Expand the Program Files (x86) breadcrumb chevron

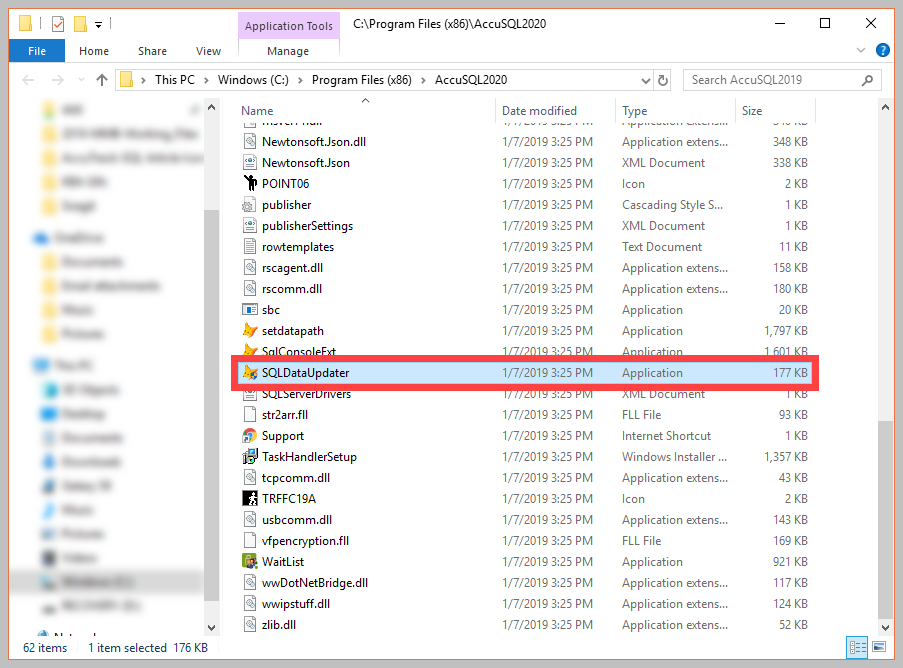coord(423,81)
